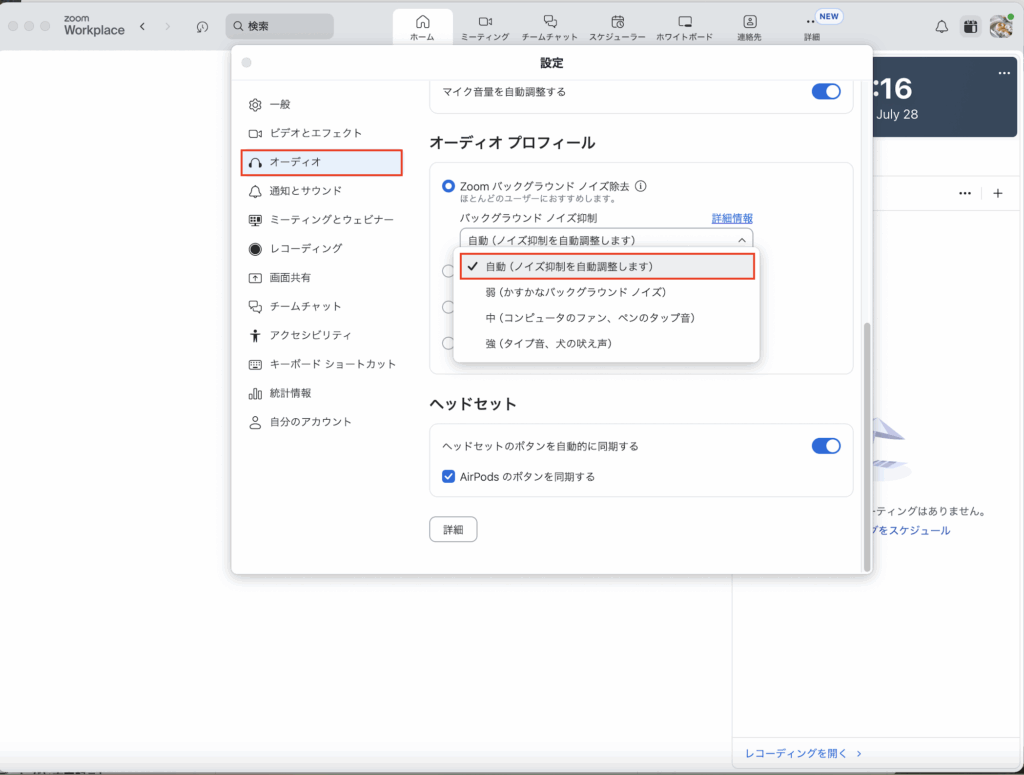Click the スケジュール link in home panel

(x=912, y=531)
